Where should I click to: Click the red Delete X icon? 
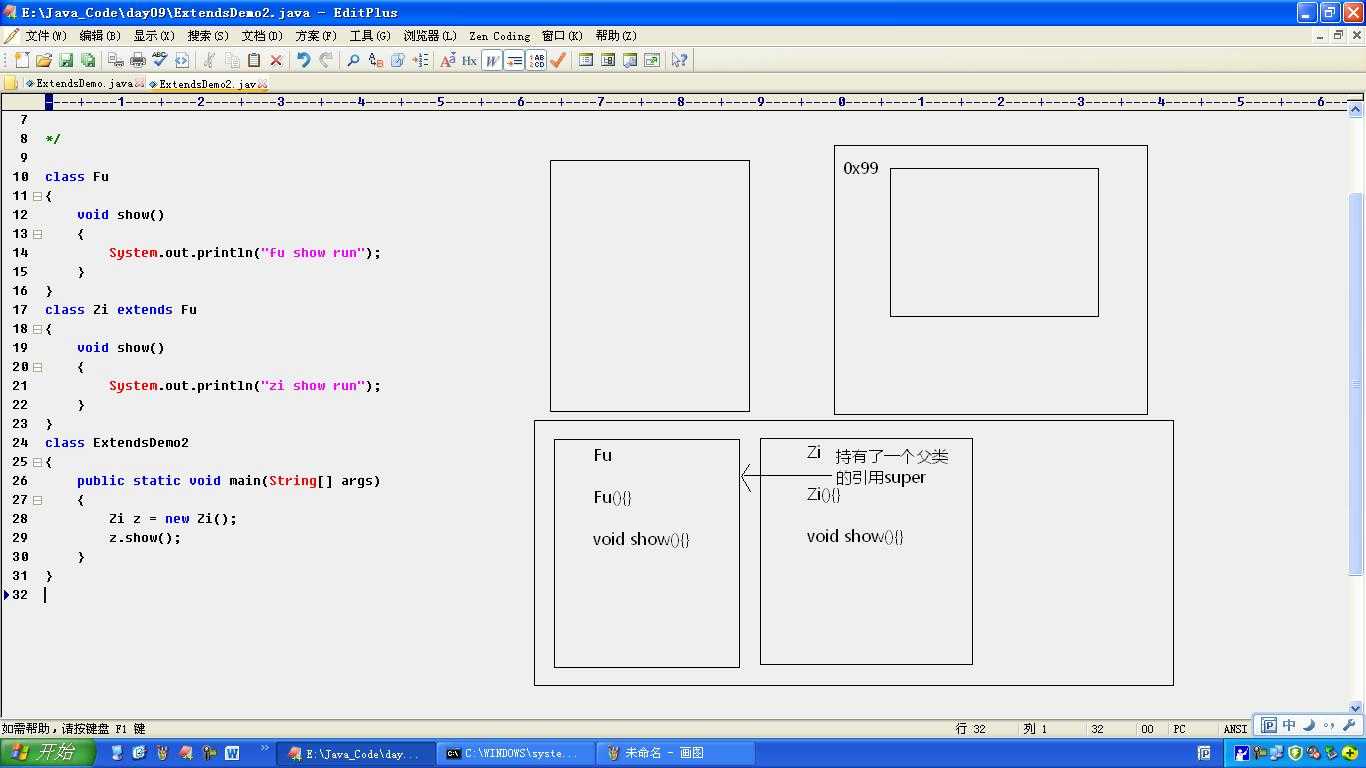coord(276,60)
